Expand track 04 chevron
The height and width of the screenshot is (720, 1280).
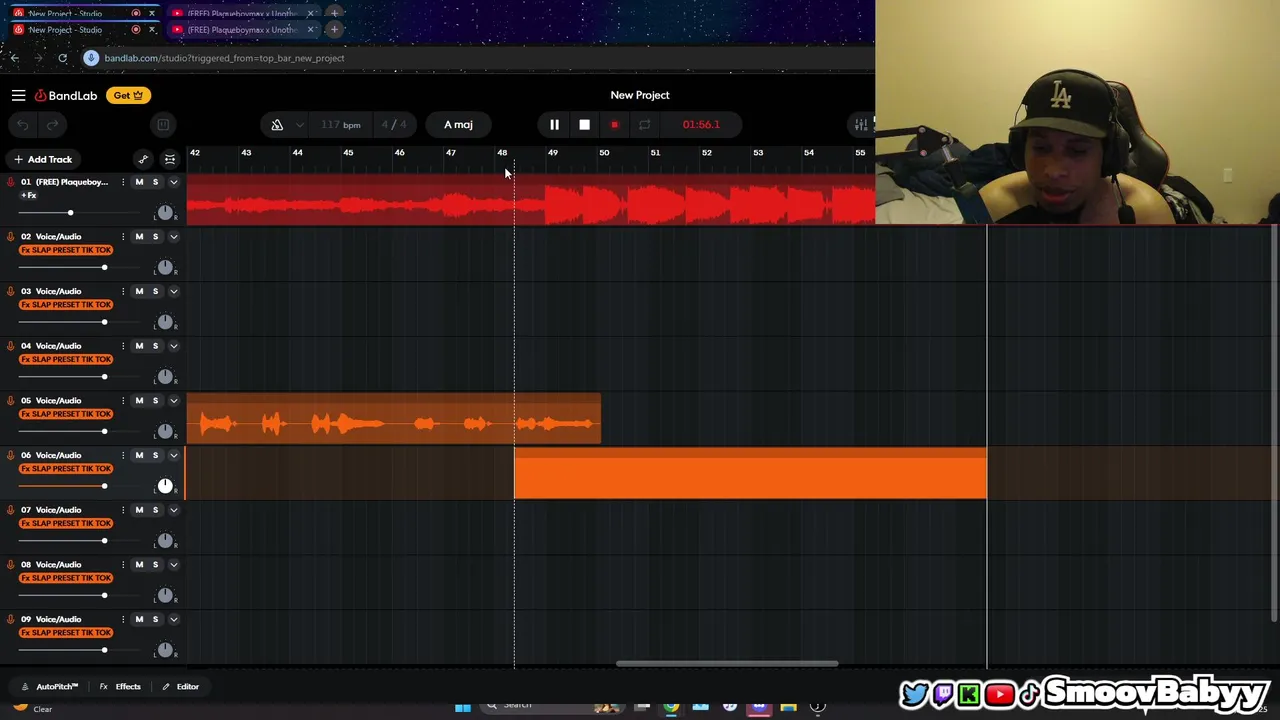coord(173,346)
